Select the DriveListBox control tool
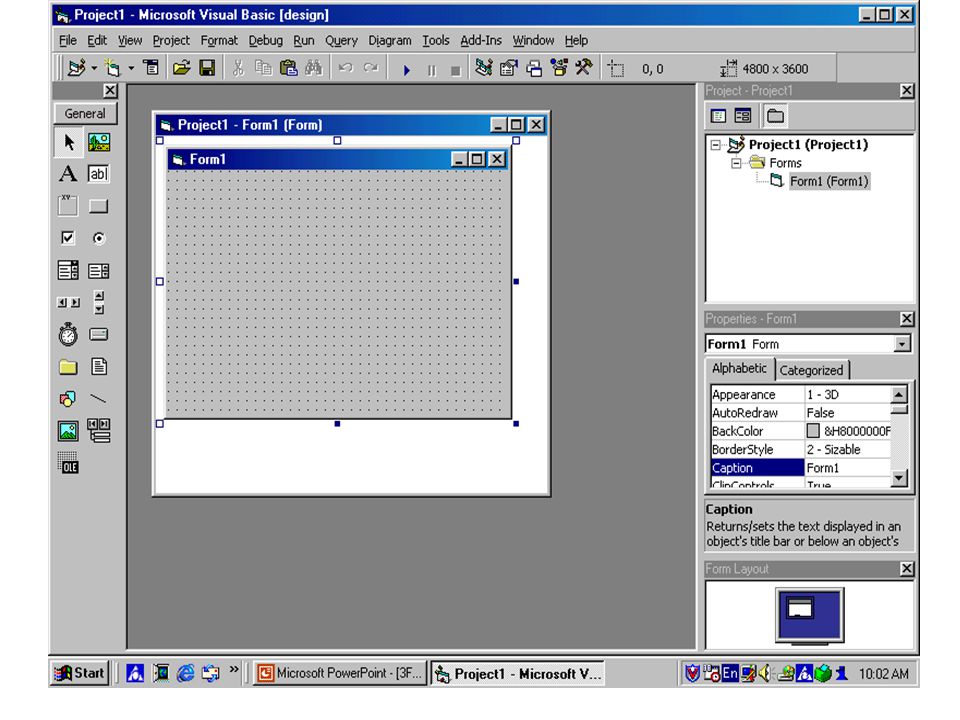960x720 pixels. [99, 334]
